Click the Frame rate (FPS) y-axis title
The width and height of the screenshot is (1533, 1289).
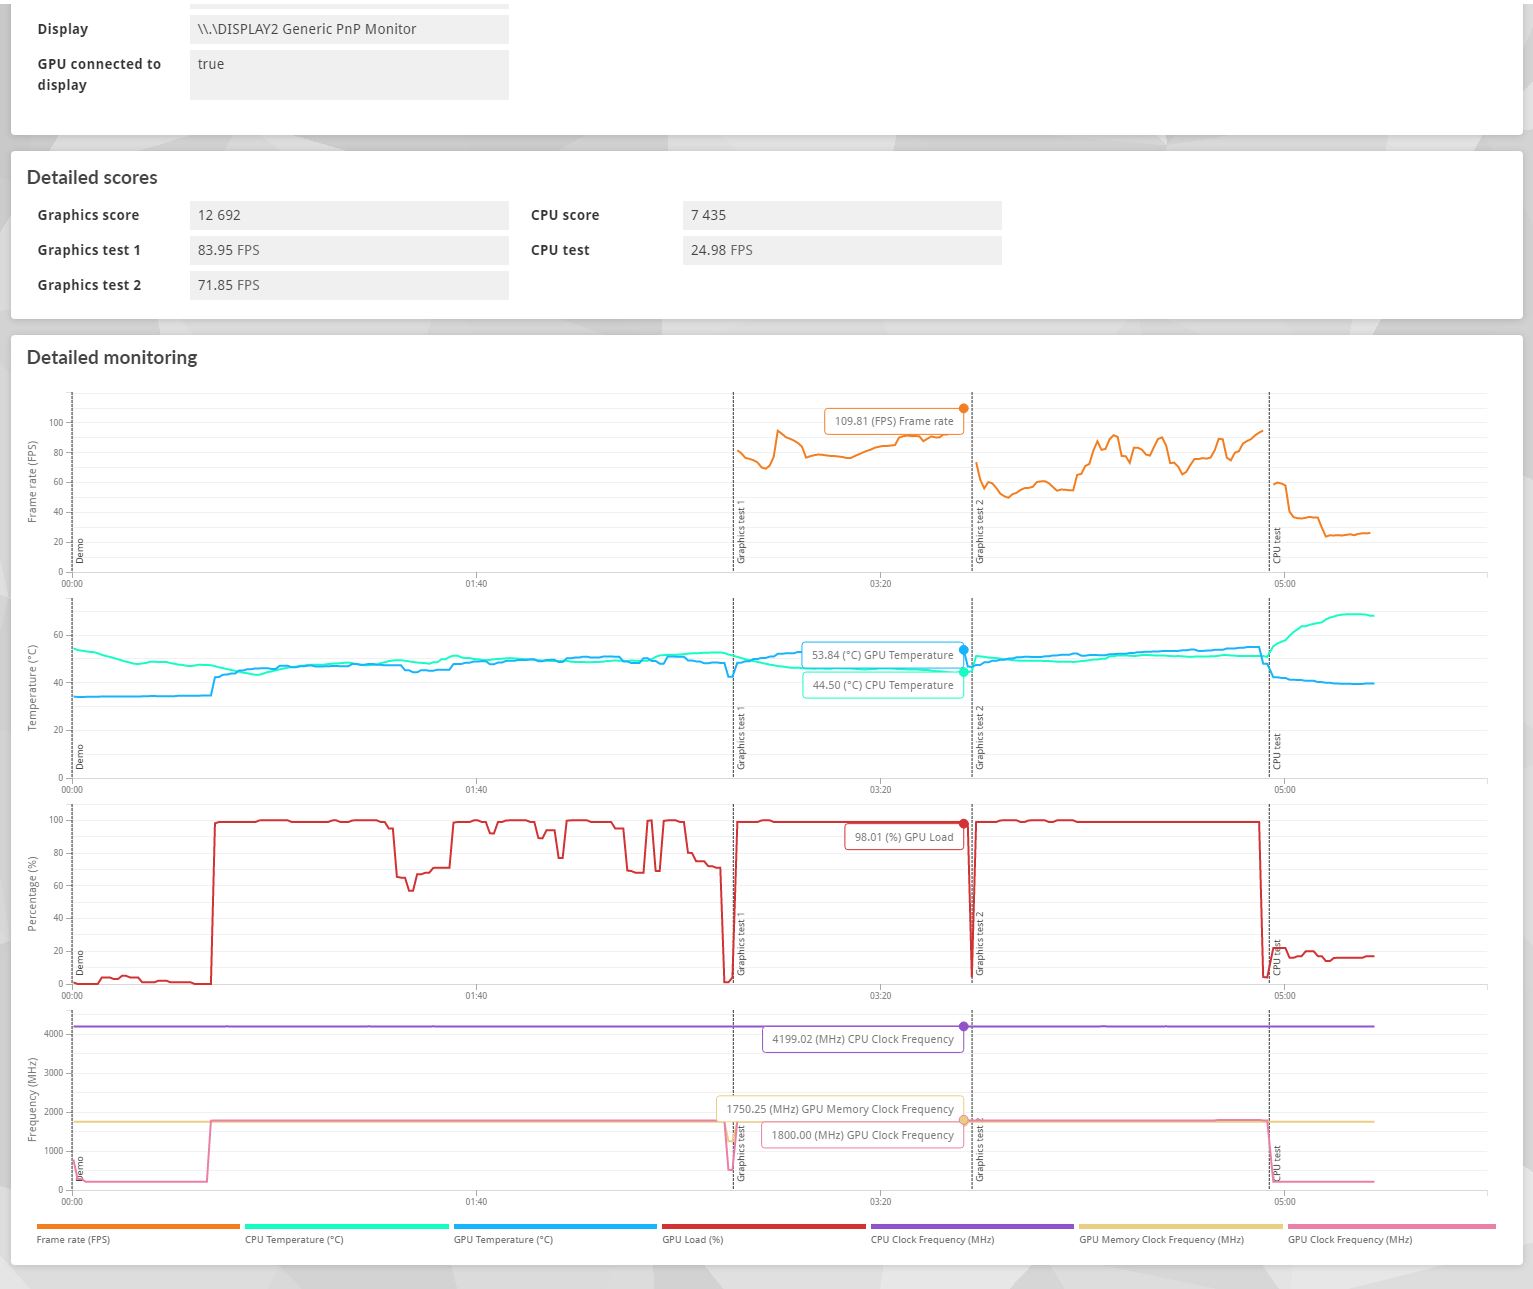32,482
